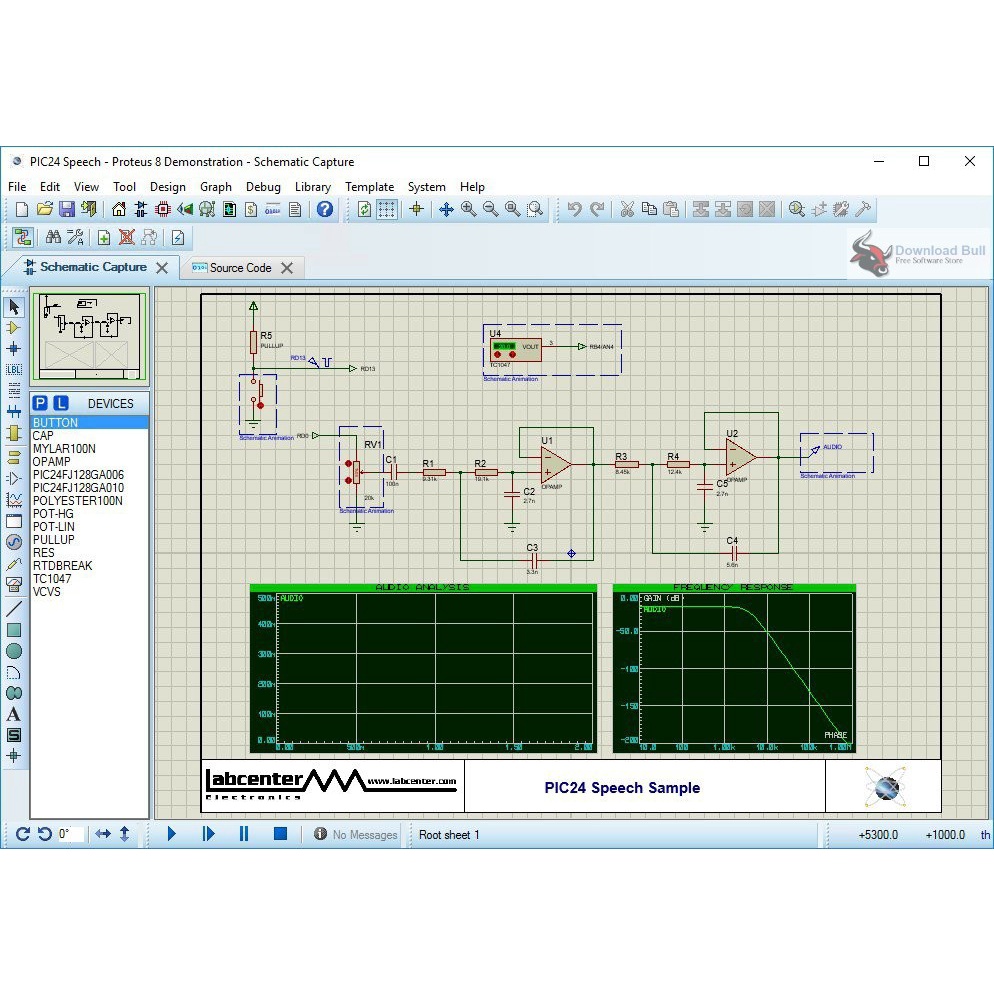This screenshot has width=994, height=994.
Task: Click the P pick devices button
Action: pos(40,403)
